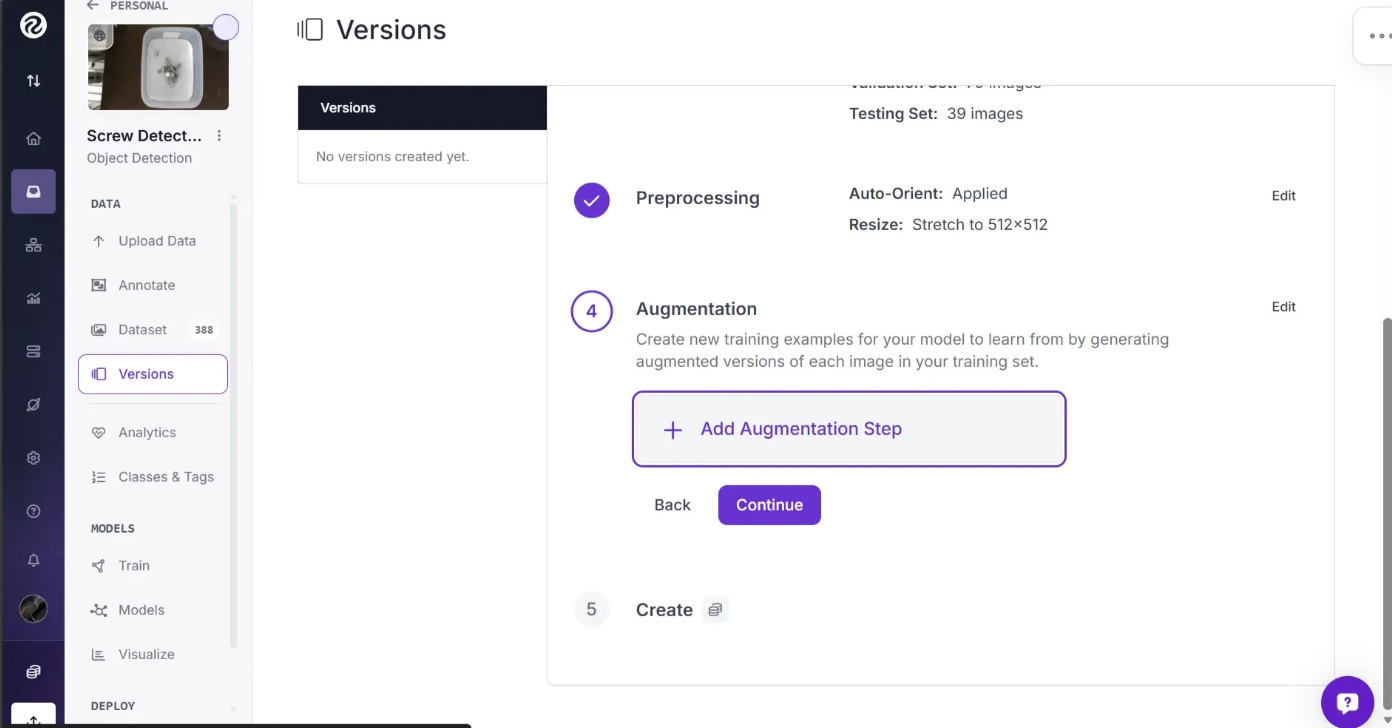Click the workspace switcher arrows icon

coord(33,81)
